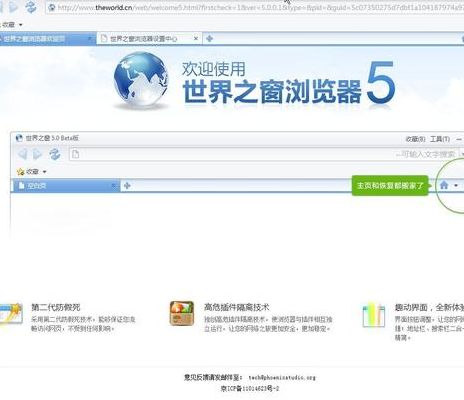This screenshot has width=464, height=400.
Task: Click the 高危插件隔离技术 heading
Action: coord(236,307)
